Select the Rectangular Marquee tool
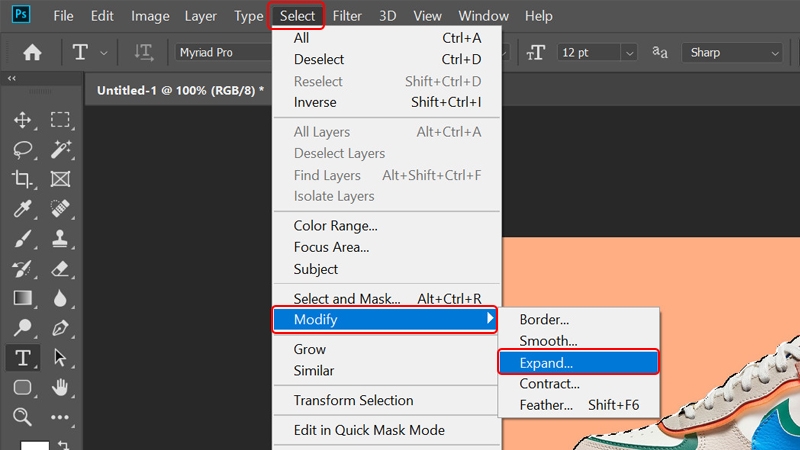Viewport: 800px width, 450px height. click(60, 120)
